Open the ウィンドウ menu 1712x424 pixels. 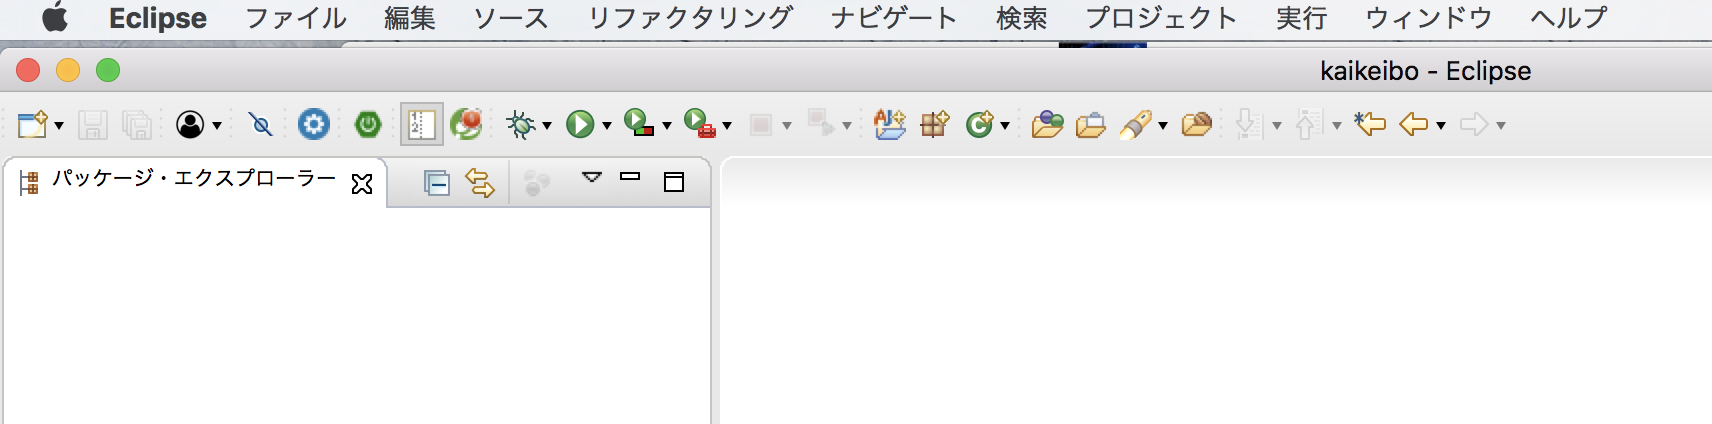[x=1429, y=18]
